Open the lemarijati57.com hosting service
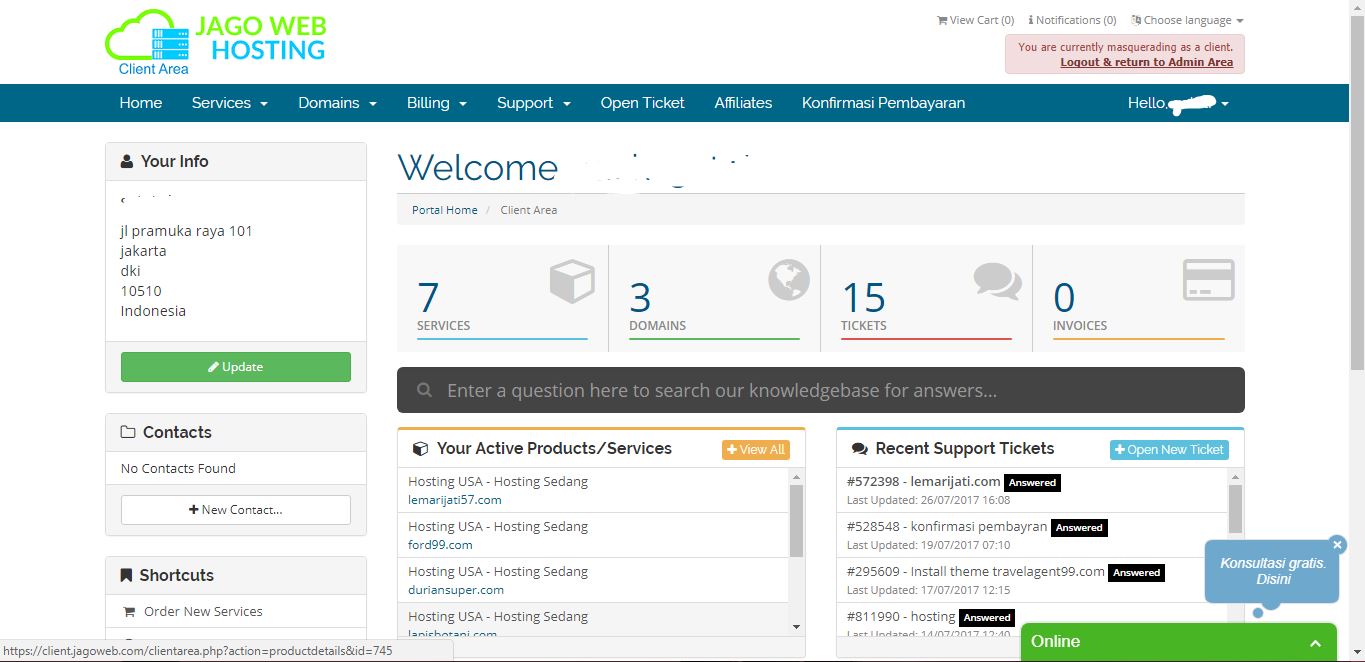Viewport: 1365px width, 662px height. [593, 490]
